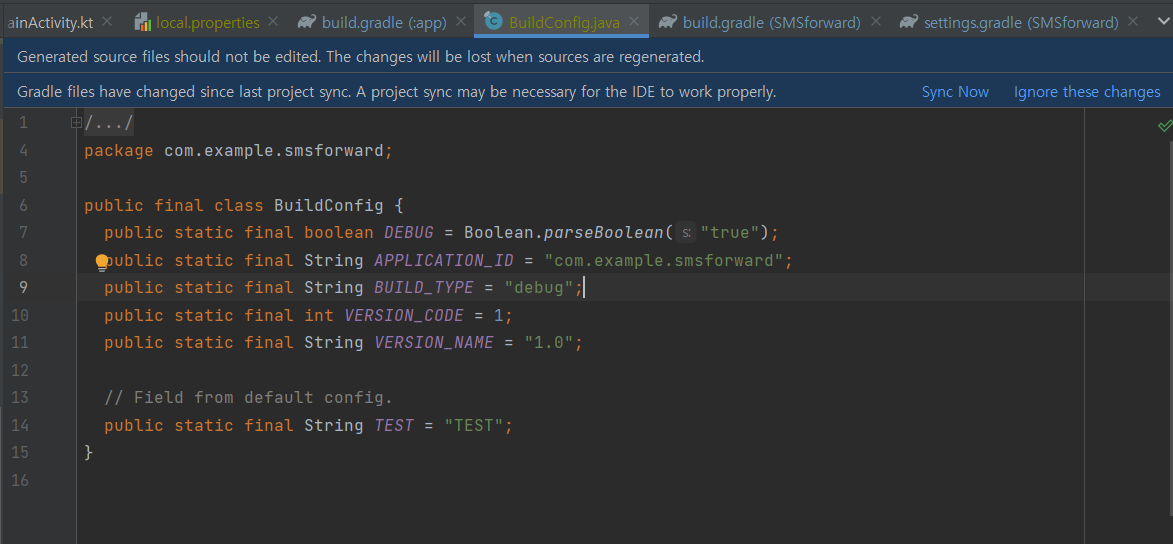This screenshot has width=1173, height=544.
Task: Click the parseBoolean method call
Action: click(603, 233)
